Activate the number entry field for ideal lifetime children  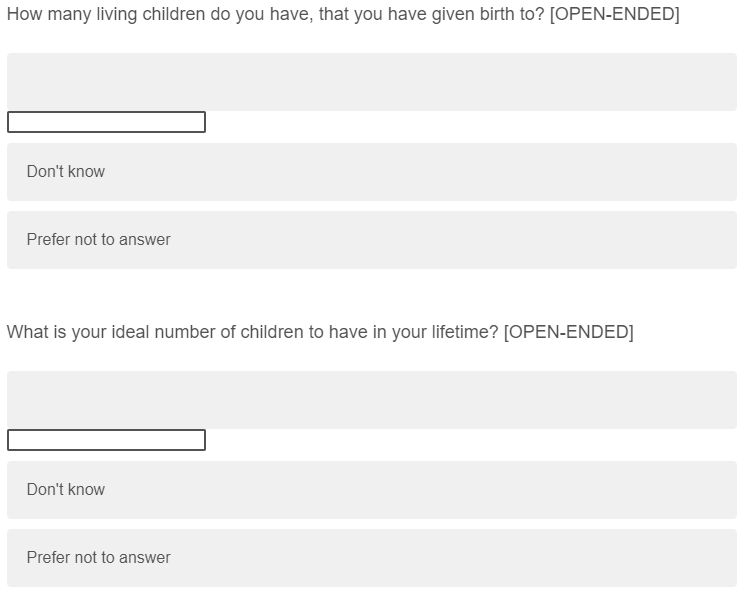106,440
